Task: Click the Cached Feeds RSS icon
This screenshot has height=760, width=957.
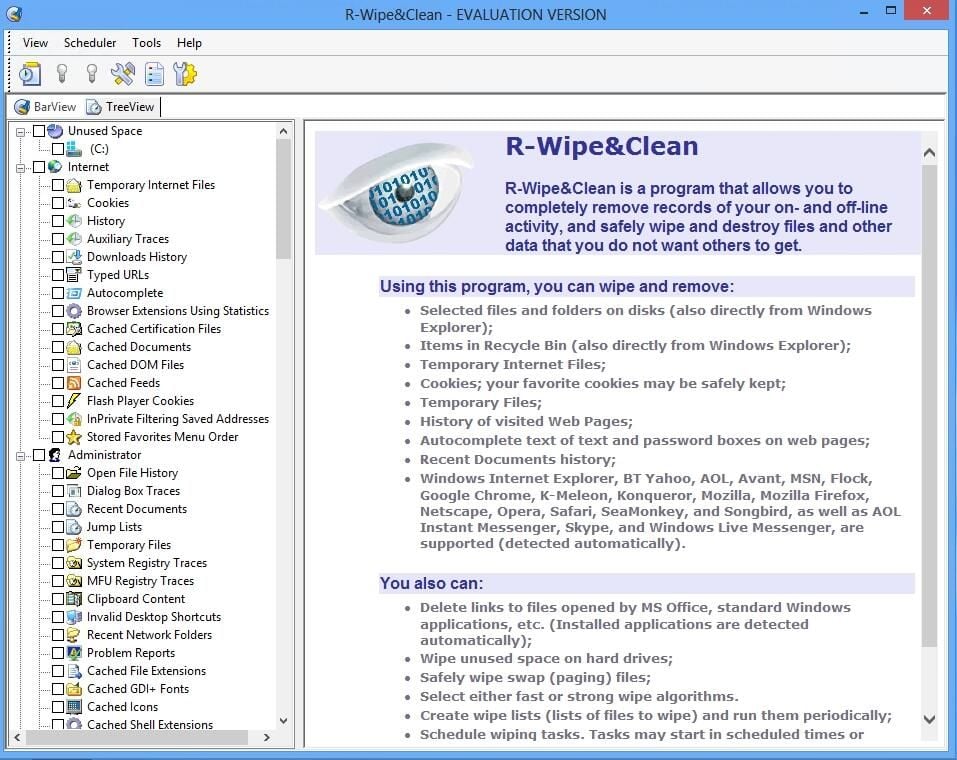Action: point(74,383)
